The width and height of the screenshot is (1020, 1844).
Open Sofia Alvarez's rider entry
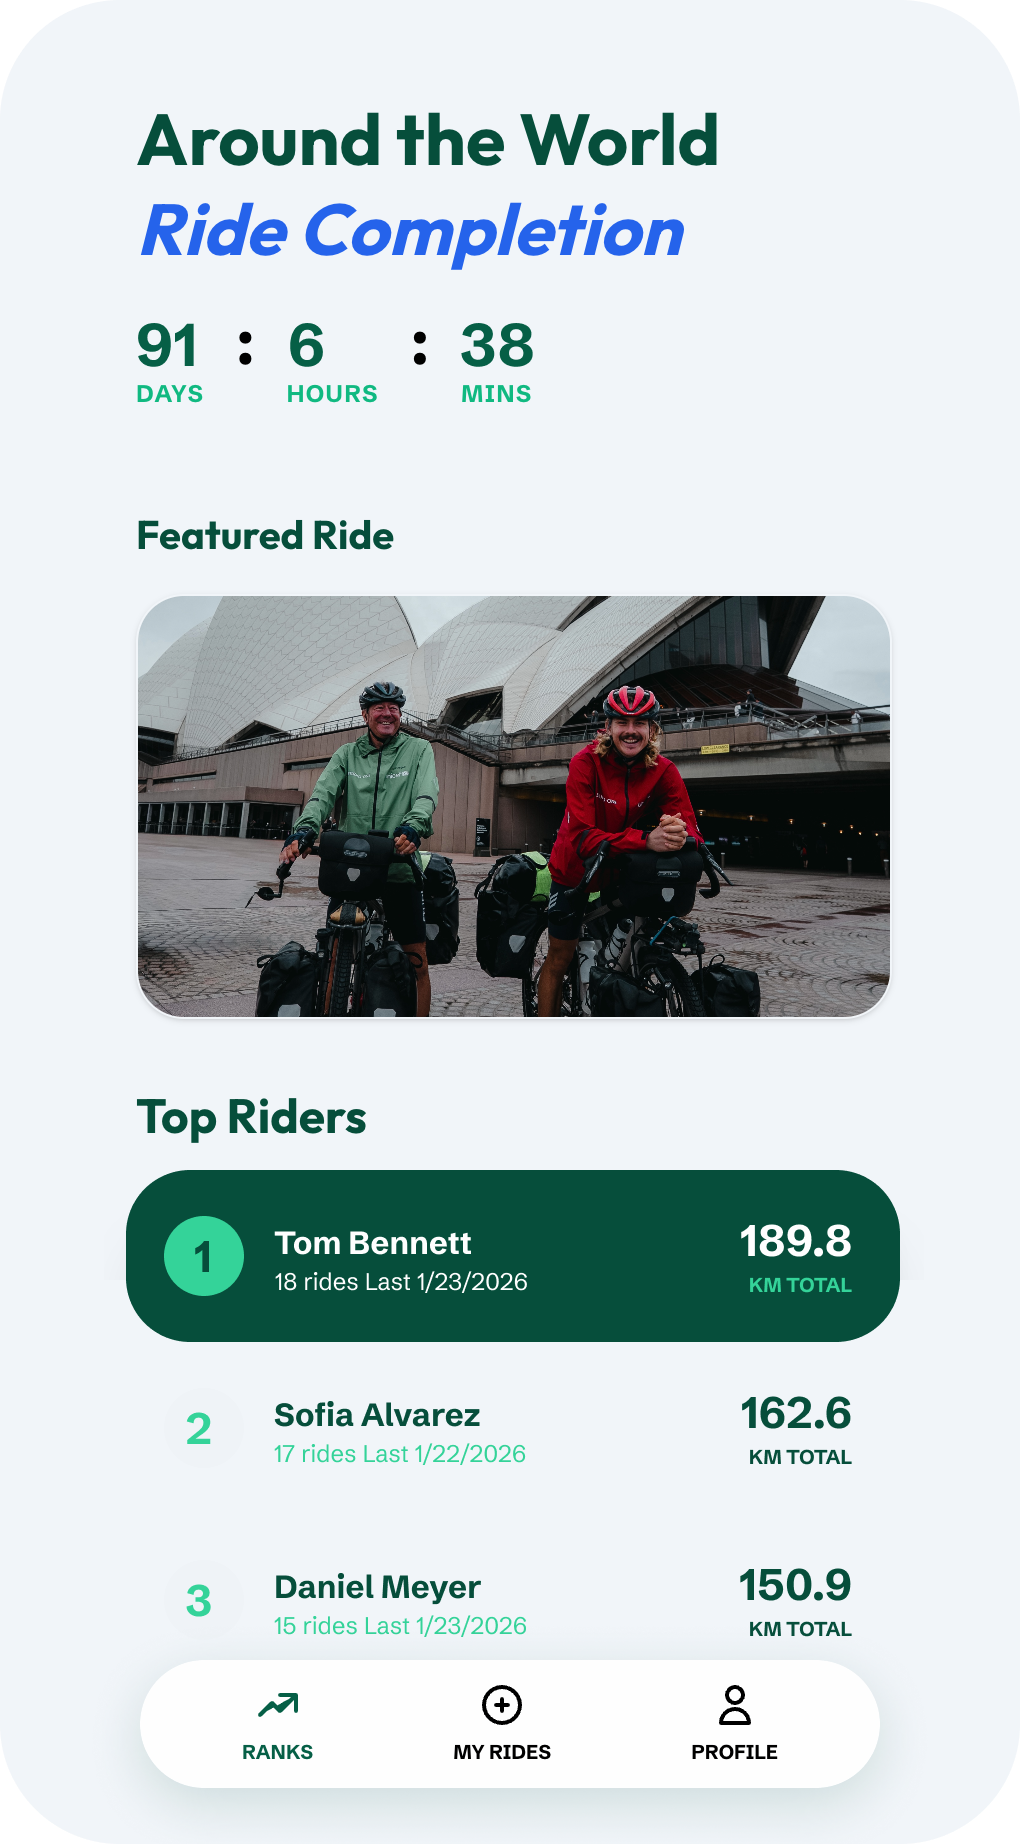point(400,1431)
